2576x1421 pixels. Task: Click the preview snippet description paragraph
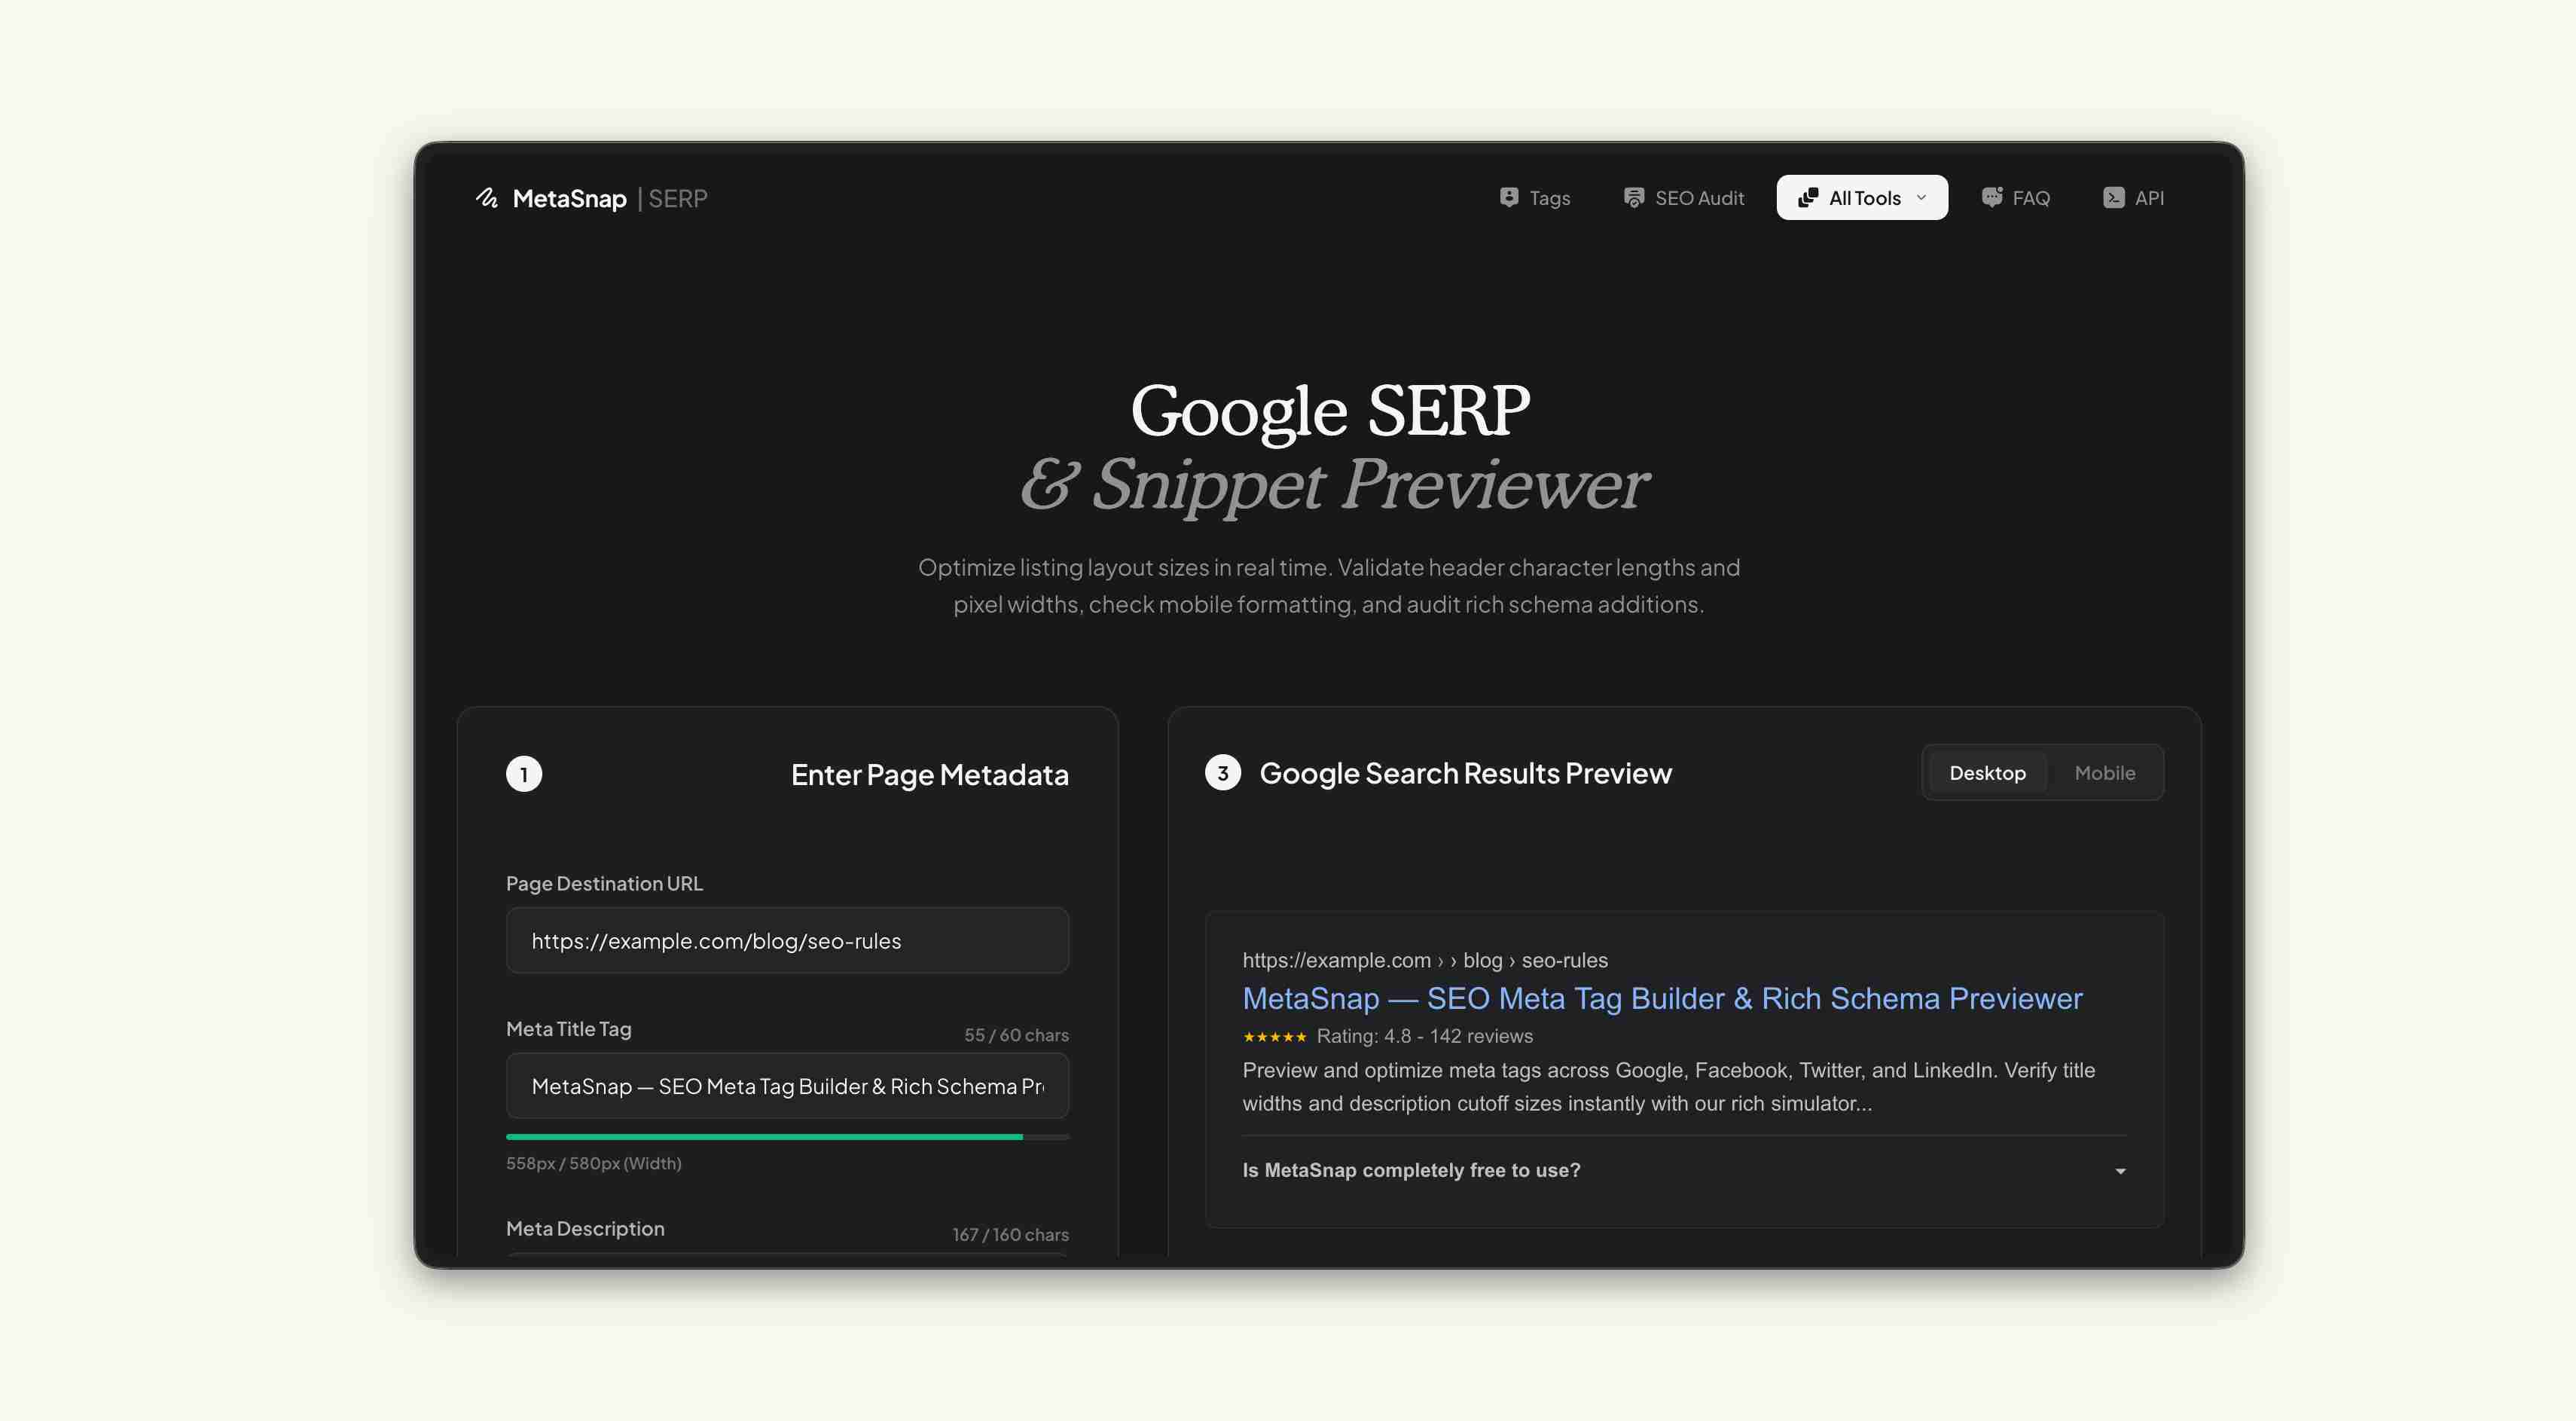[x=1668, y=1086]
